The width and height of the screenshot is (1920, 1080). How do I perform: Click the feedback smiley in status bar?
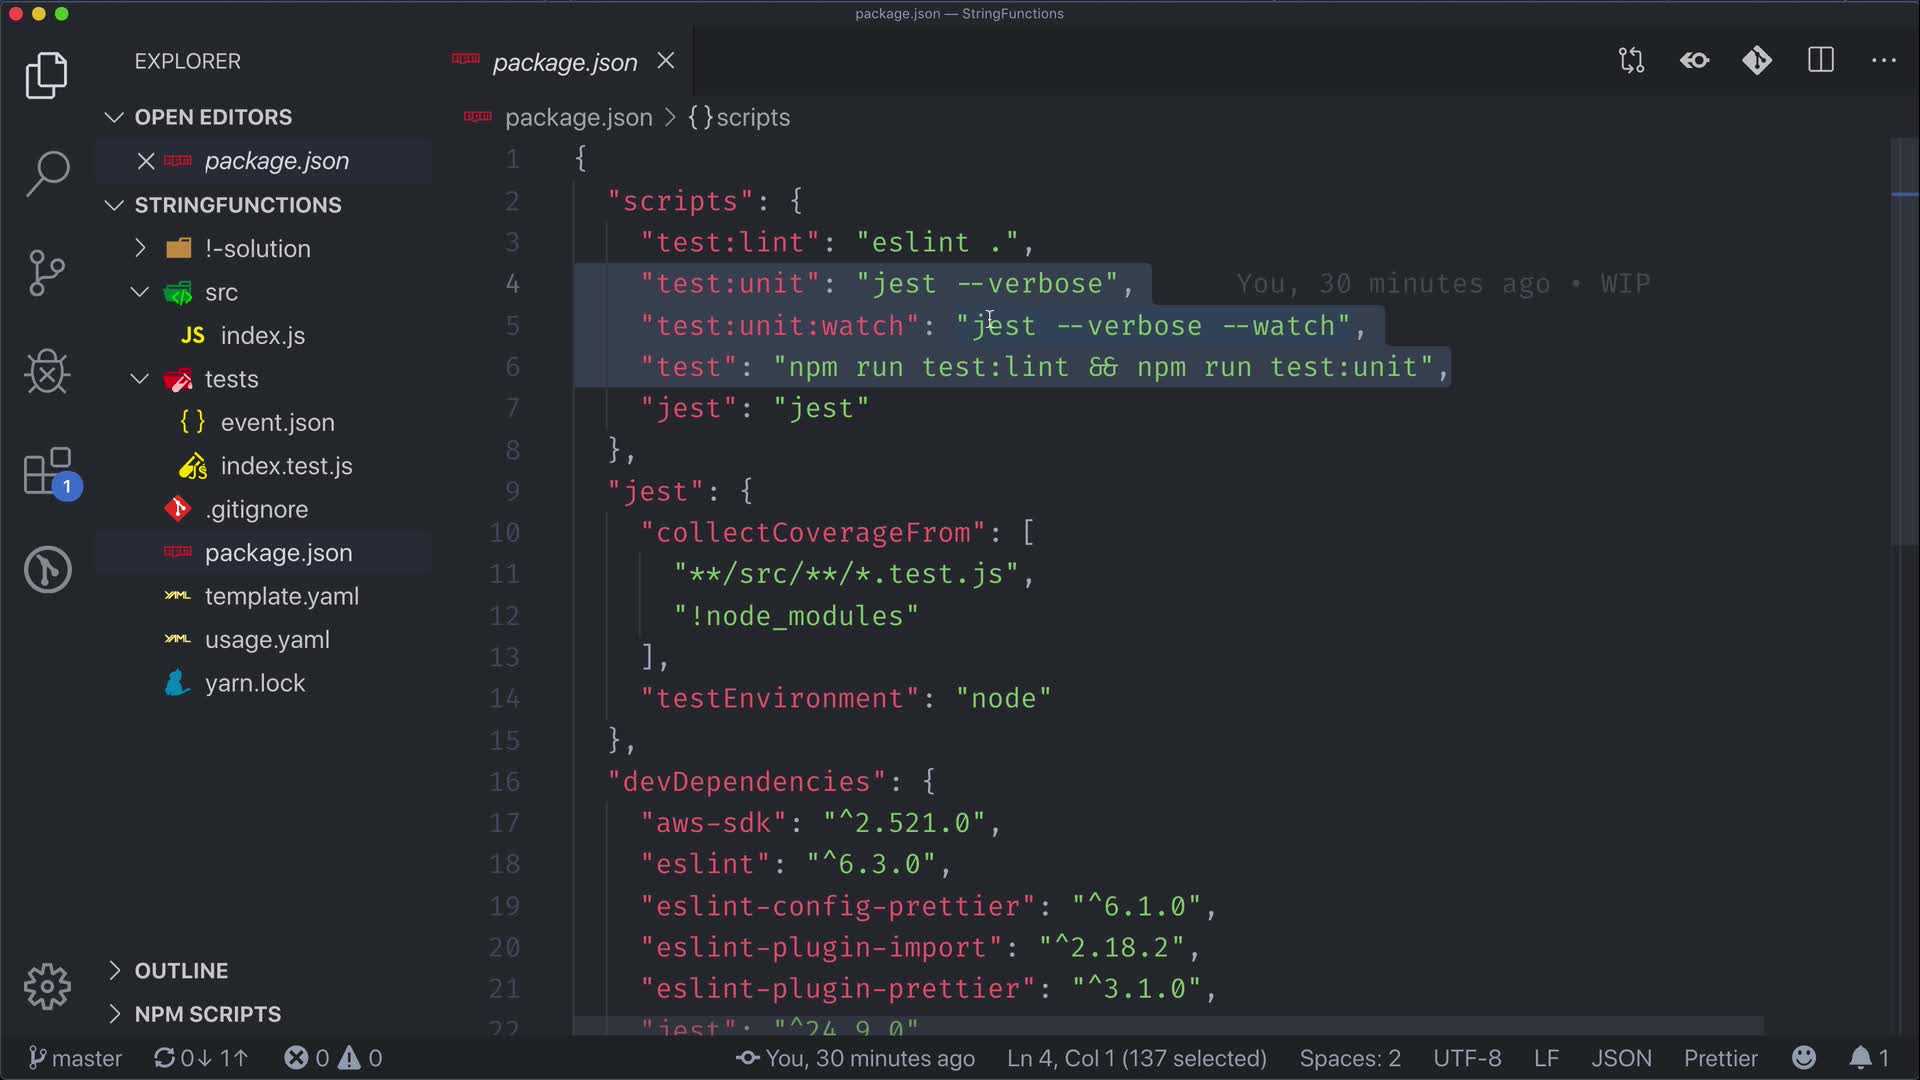coord(1804,1058)
